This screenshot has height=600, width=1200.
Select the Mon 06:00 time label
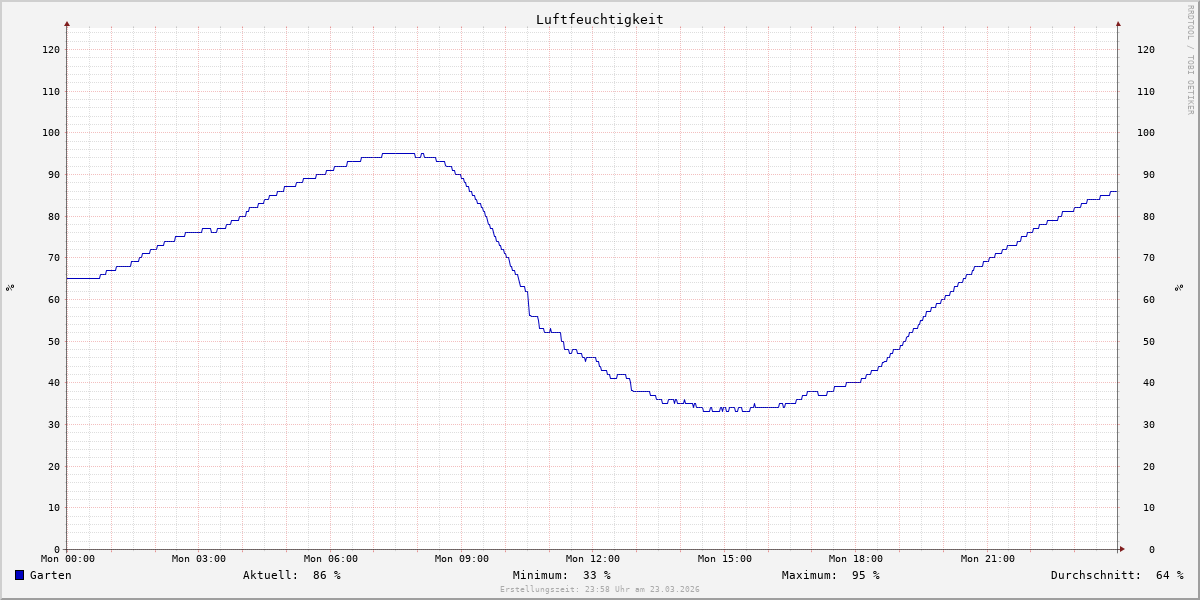(330, 559)
